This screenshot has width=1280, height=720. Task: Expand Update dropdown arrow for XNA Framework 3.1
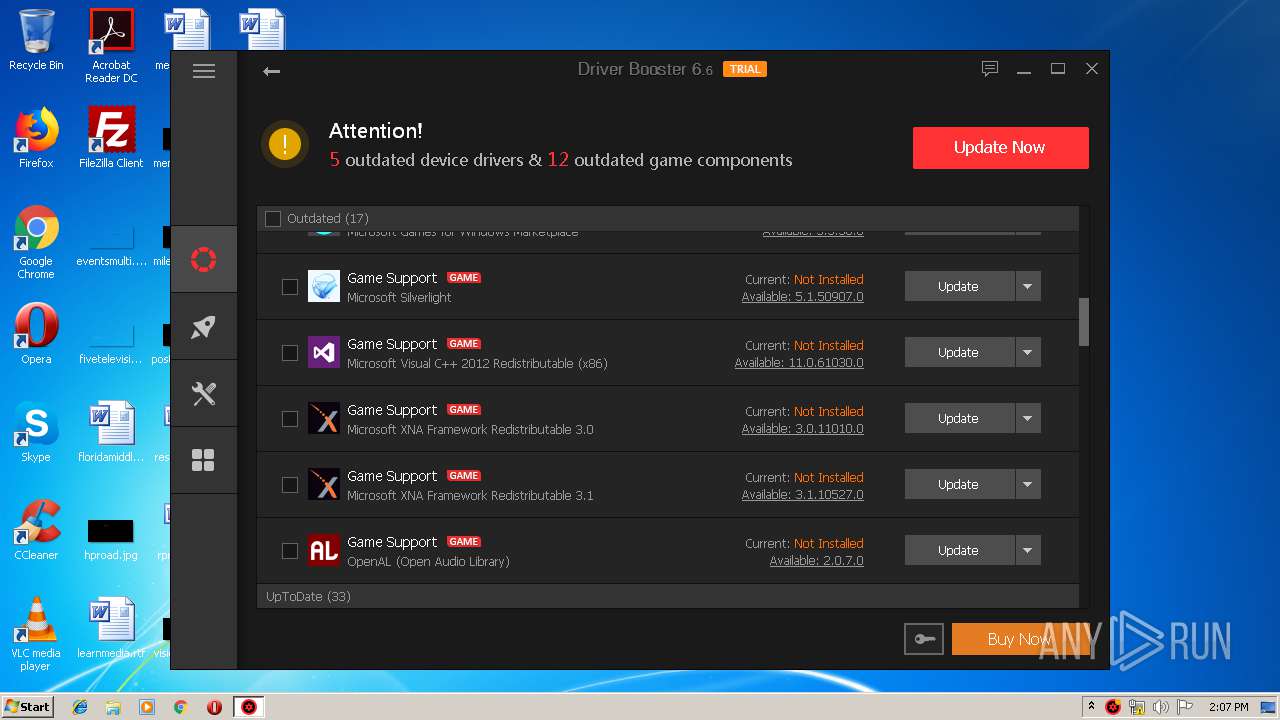click(1028, 484)
